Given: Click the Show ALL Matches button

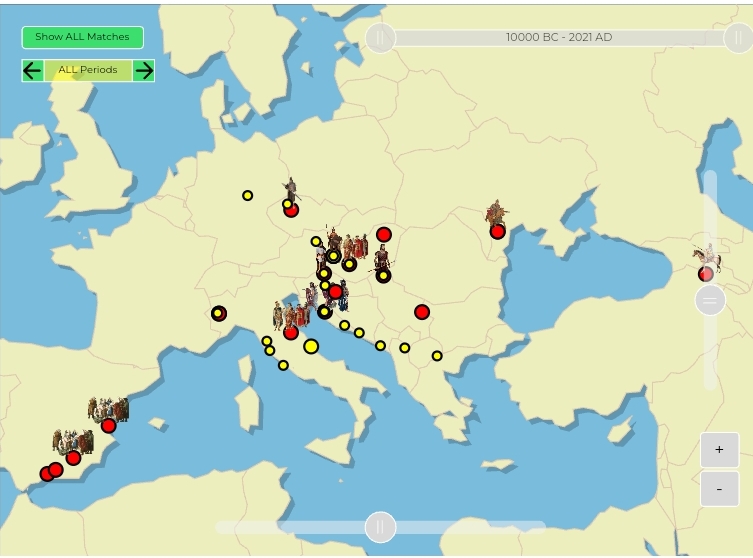Looking at the screenshot, I should (83, 37).
